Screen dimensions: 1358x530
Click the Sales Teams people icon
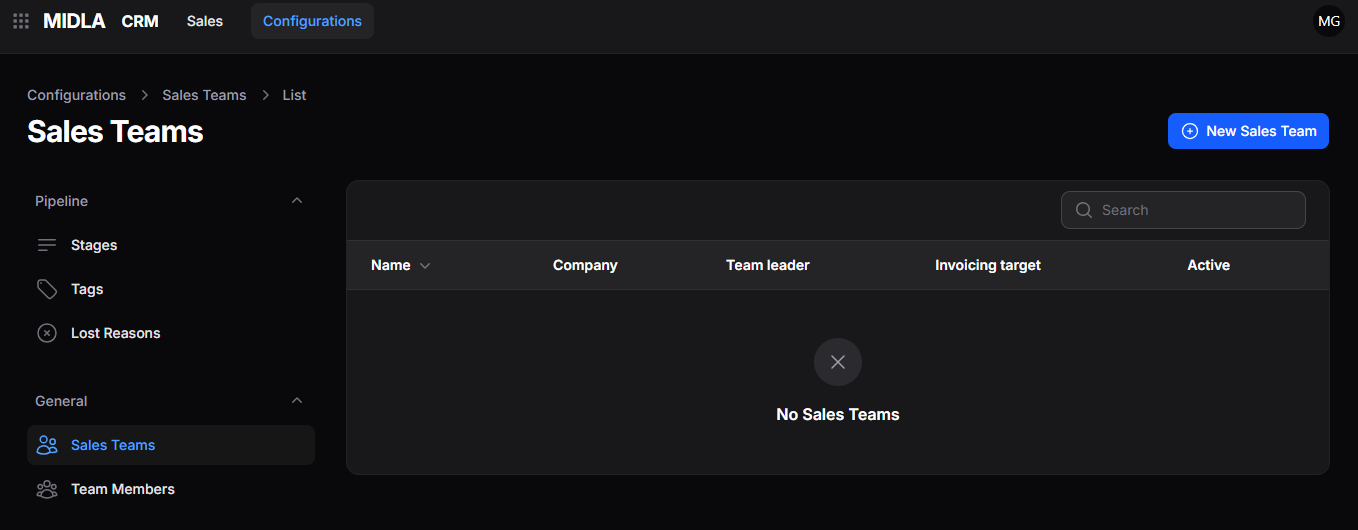(x=47, y=445)
